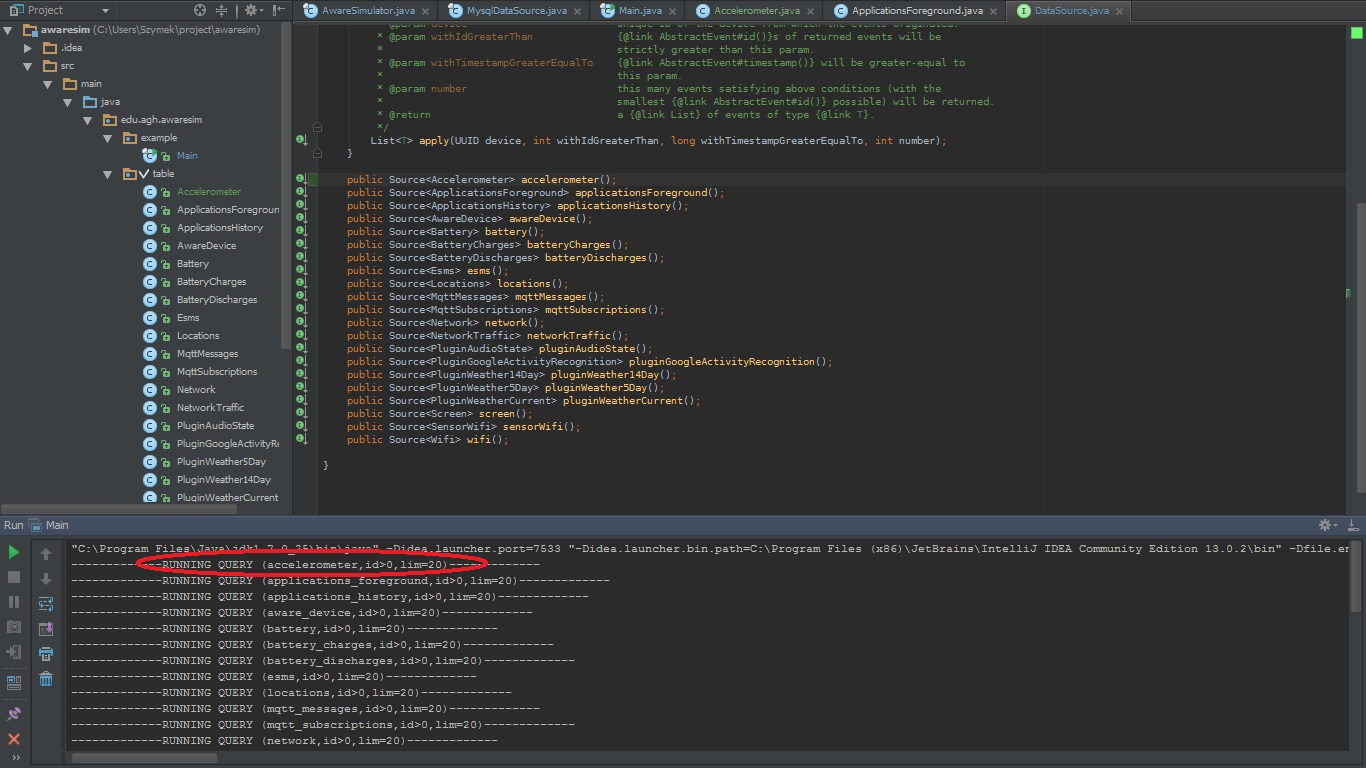1366x768 pixels.
Task: Click scroll-from-source crosshair icon in Project panel
Action: [200, 10]
